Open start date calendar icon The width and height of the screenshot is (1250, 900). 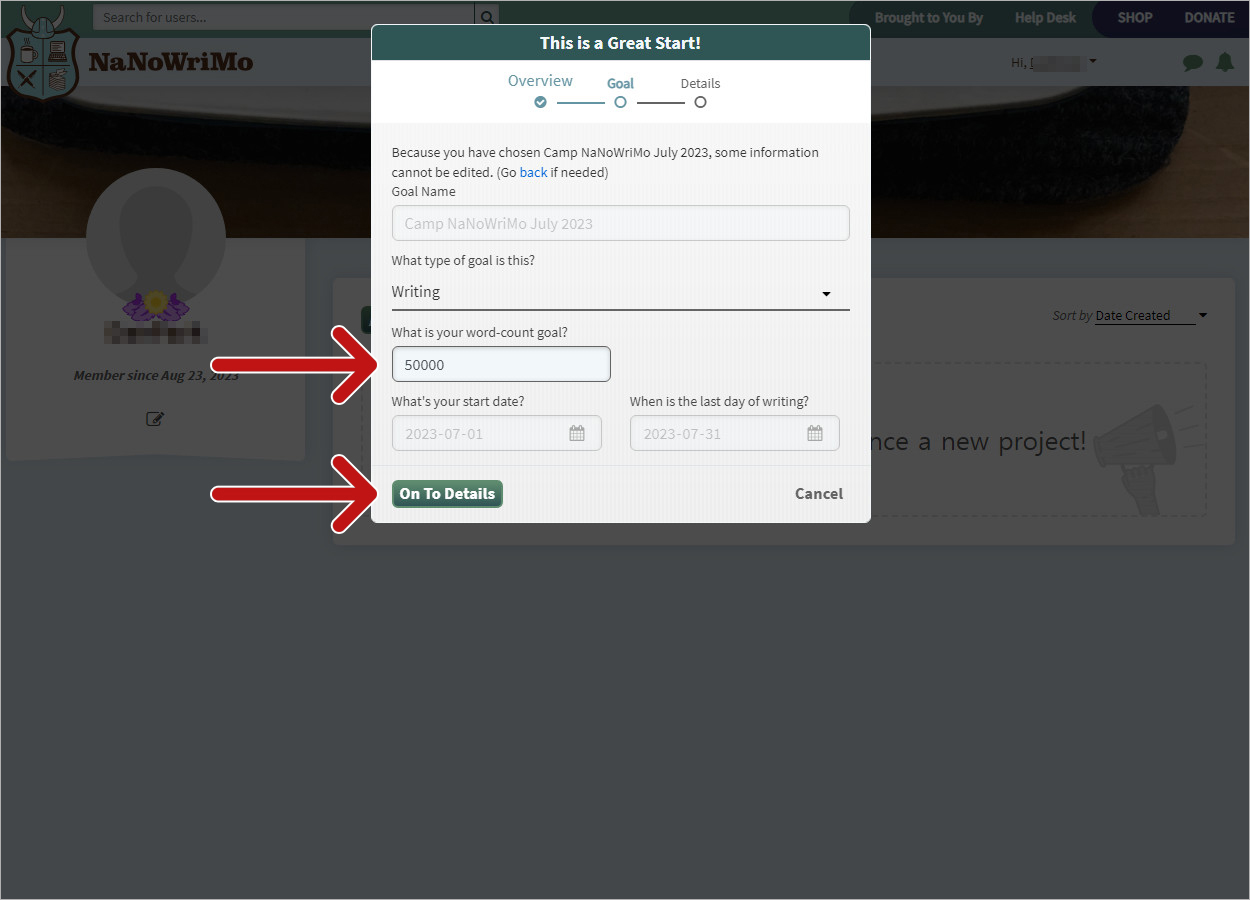pos(577,433)
